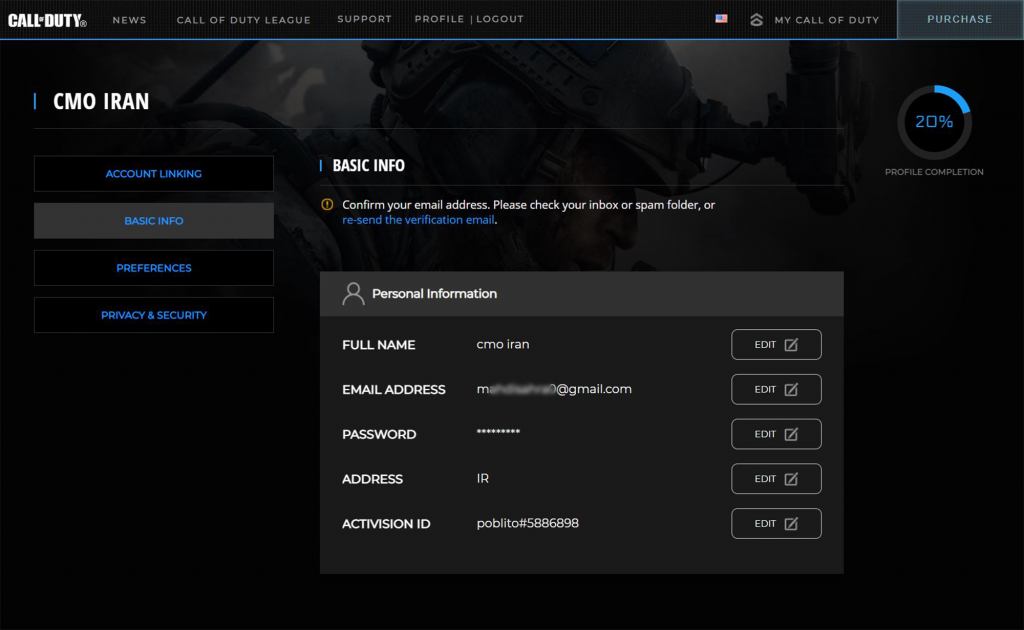Click the Profile Completion label

point(934,172)
